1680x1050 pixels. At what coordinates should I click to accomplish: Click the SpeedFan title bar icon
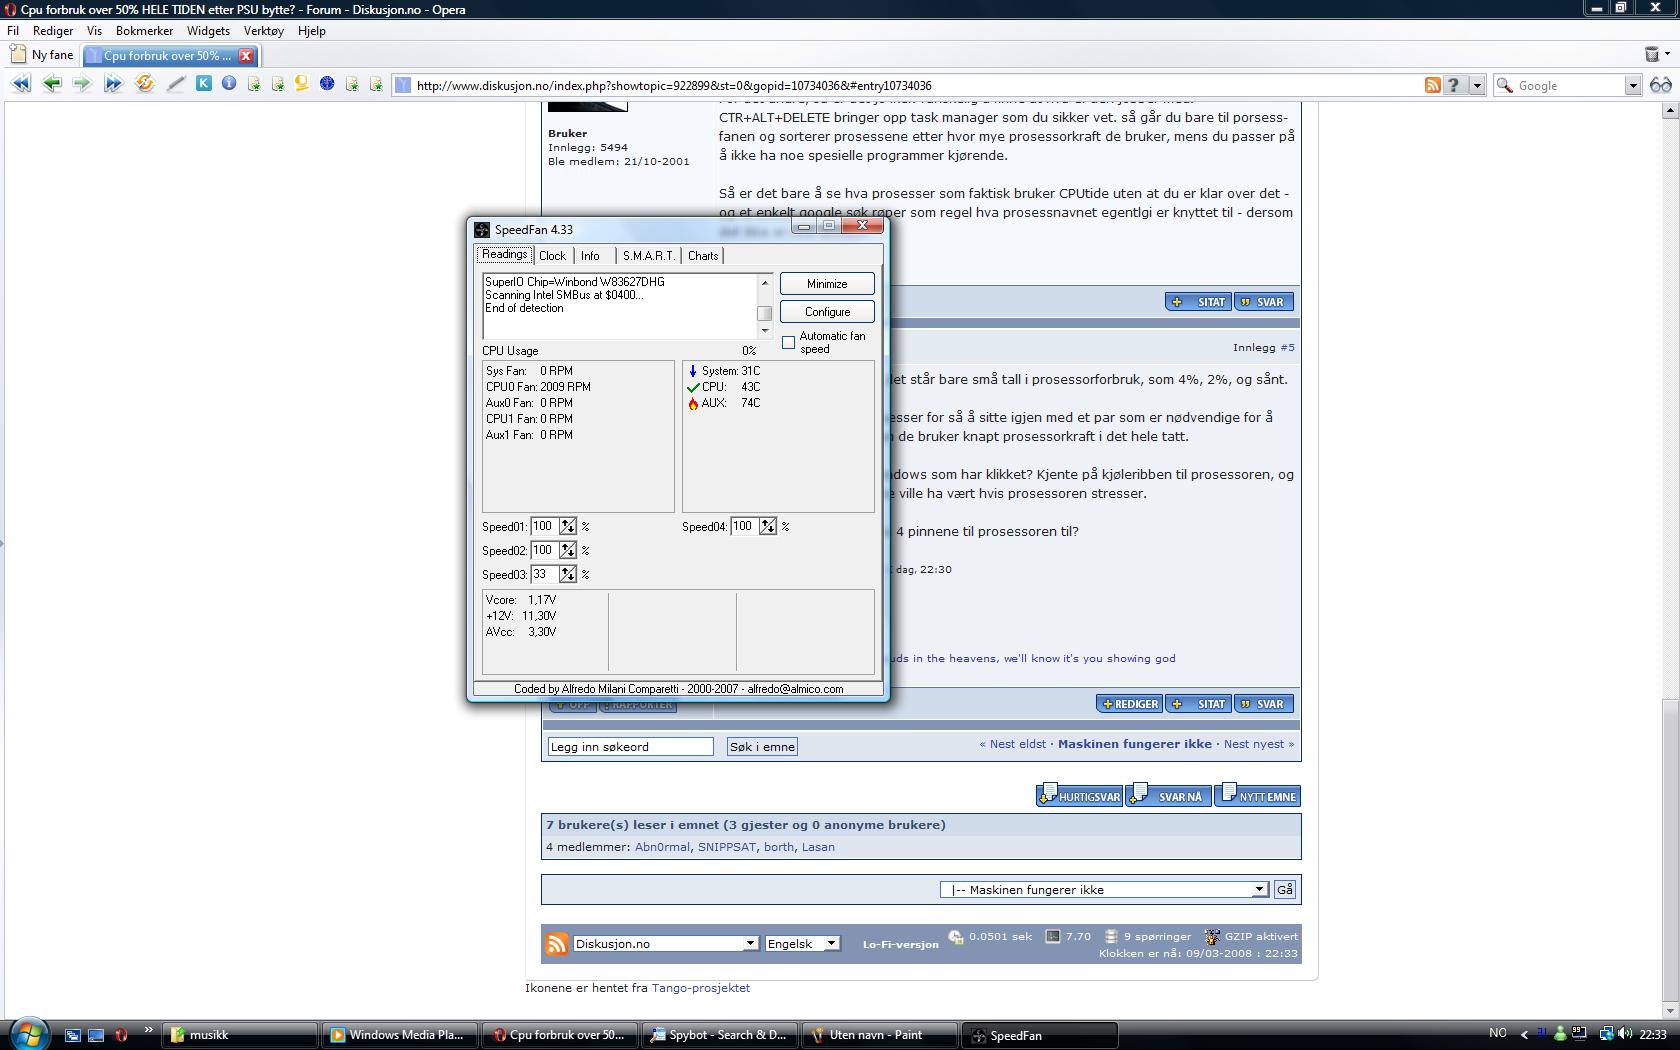pyautogui.click(x=482, y=229)
